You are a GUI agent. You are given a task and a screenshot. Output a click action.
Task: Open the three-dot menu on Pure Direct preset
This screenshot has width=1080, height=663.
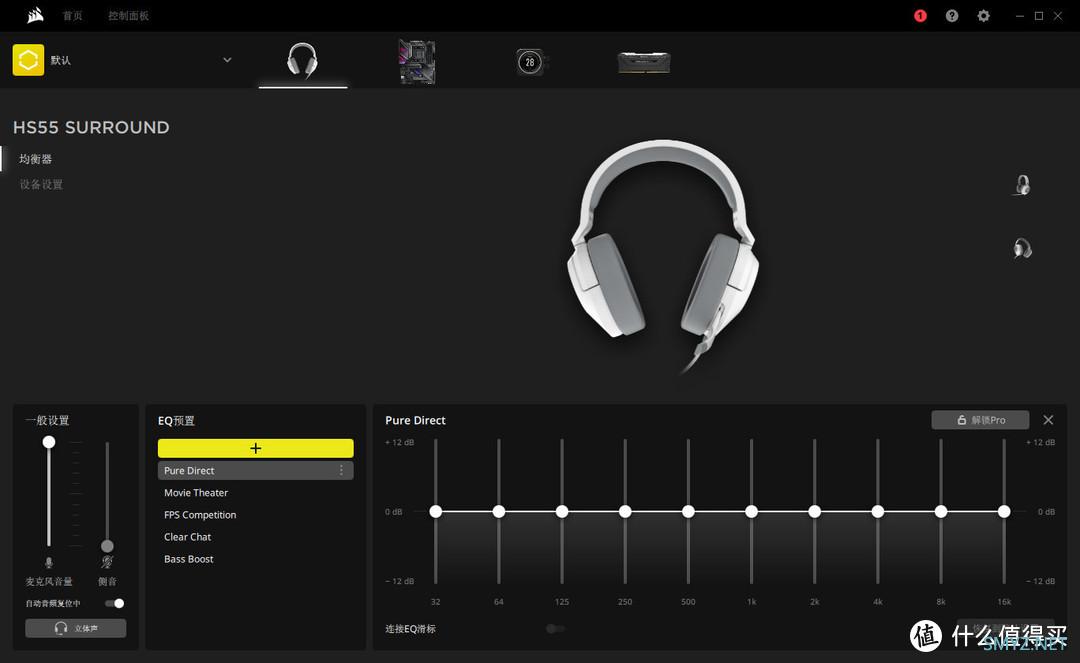341,470
